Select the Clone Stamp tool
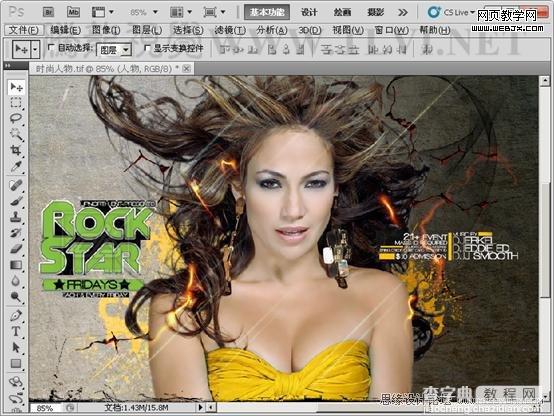The width and height of the screenshot is (554, 416). coord(16,217)
